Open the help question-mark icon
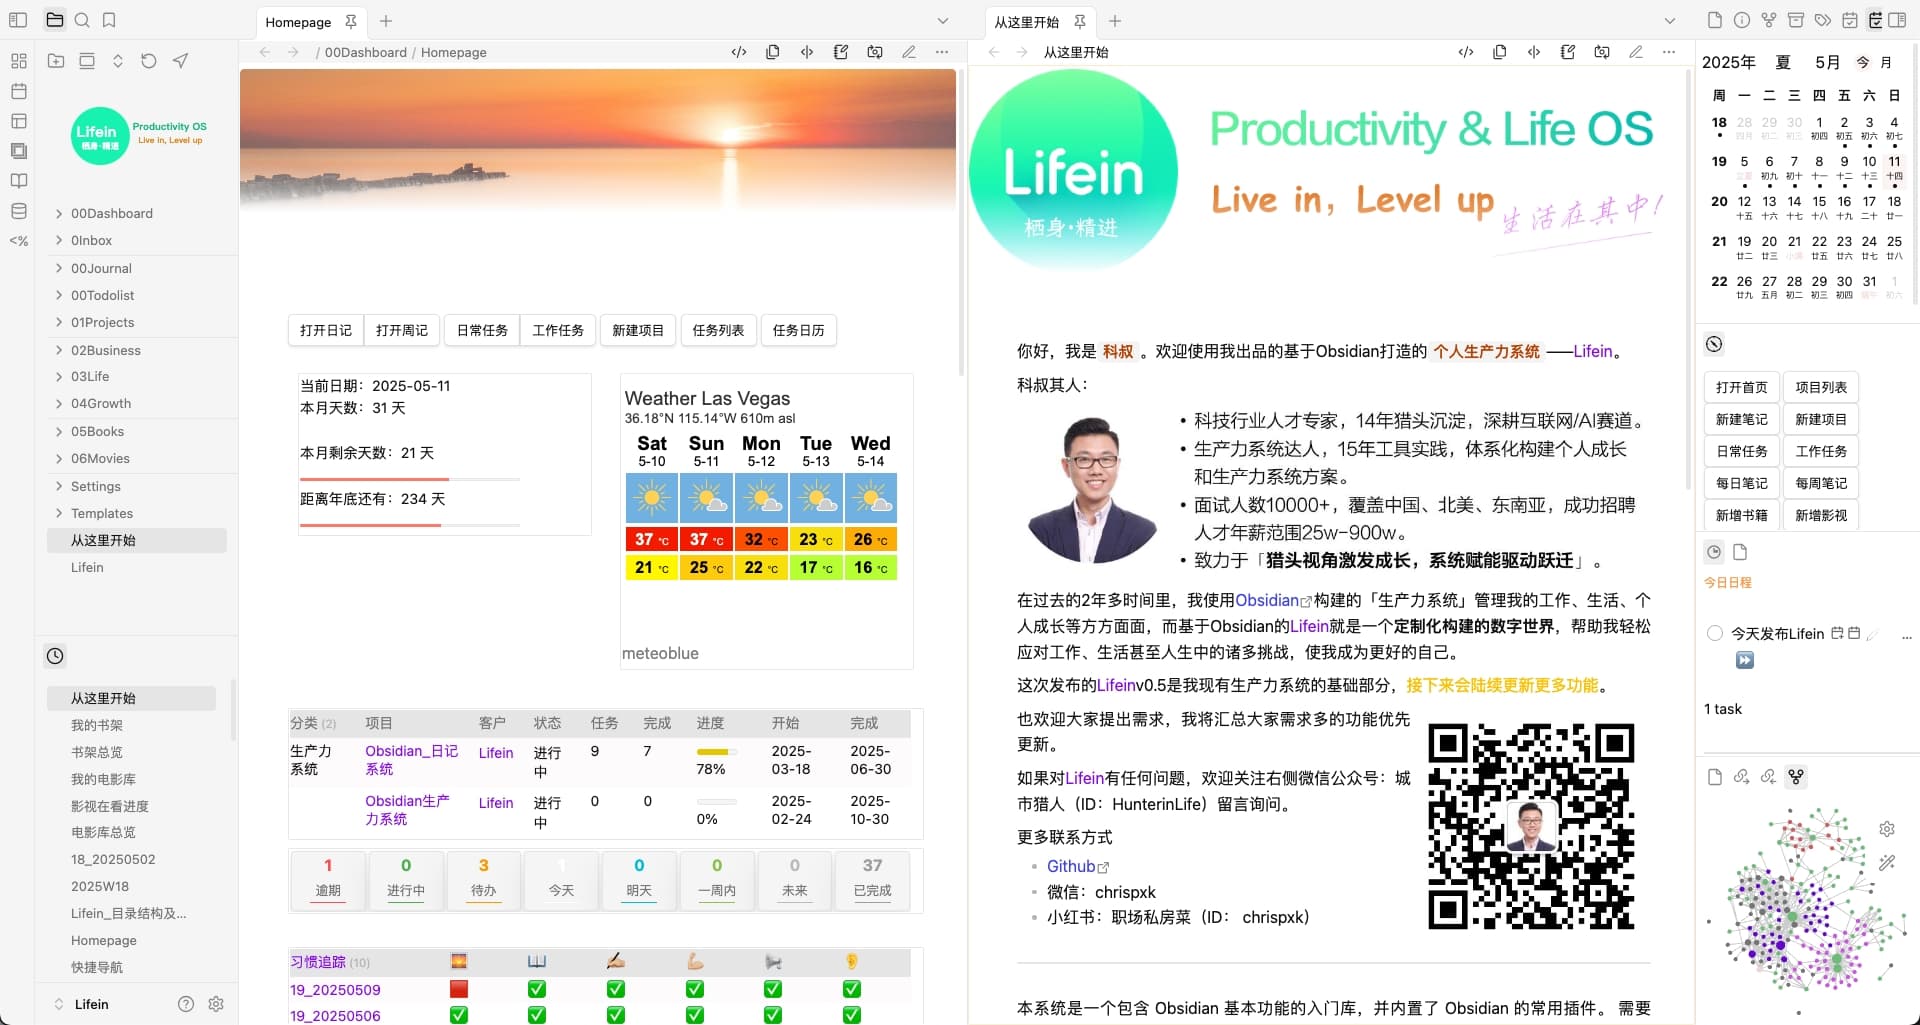1920x1025 pixels. click(x=186, y=1004)
